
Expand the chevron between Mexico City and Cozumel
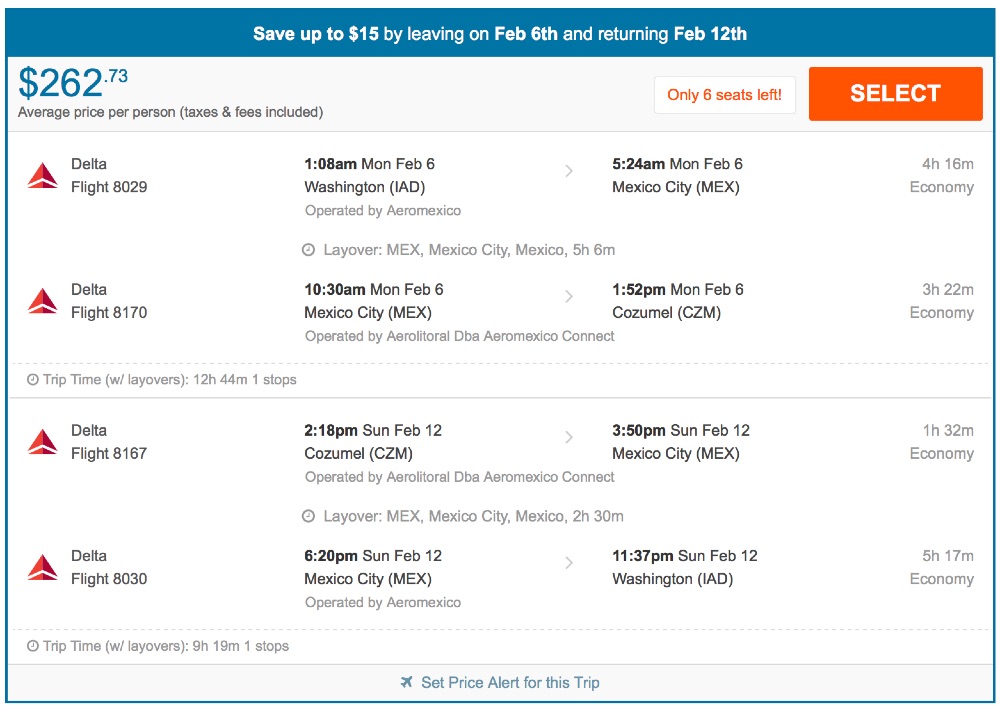569,297
